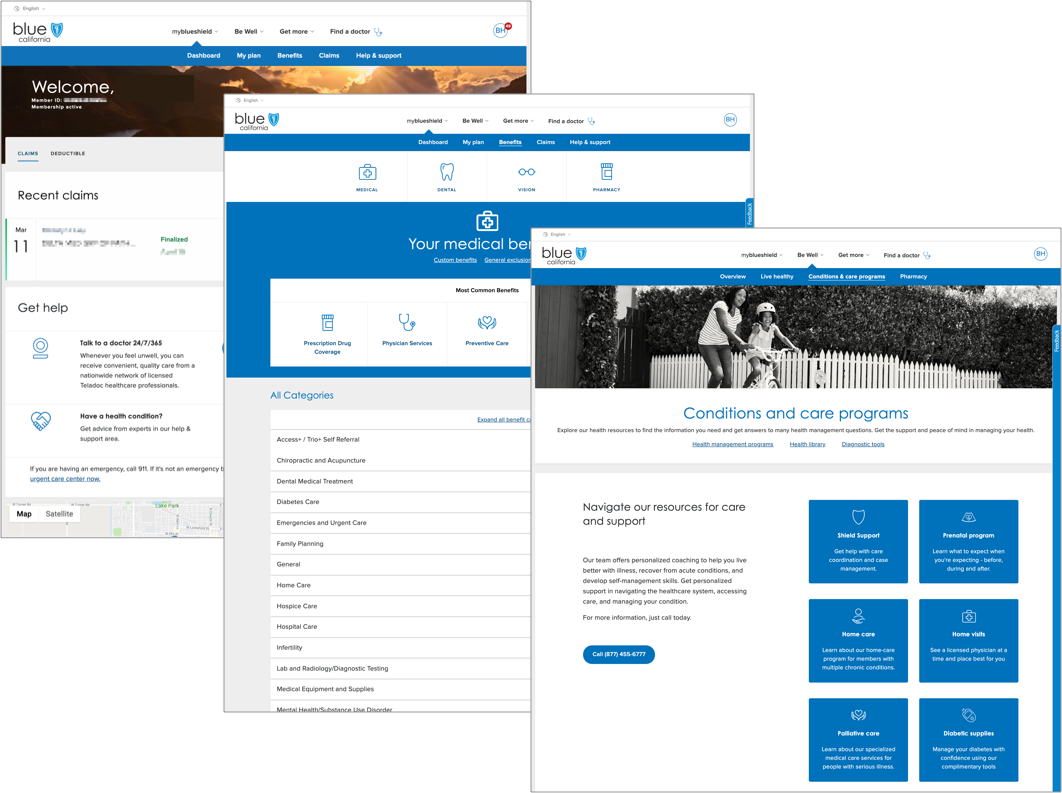Open the Prenatal program tile

[x=969, y=541]
